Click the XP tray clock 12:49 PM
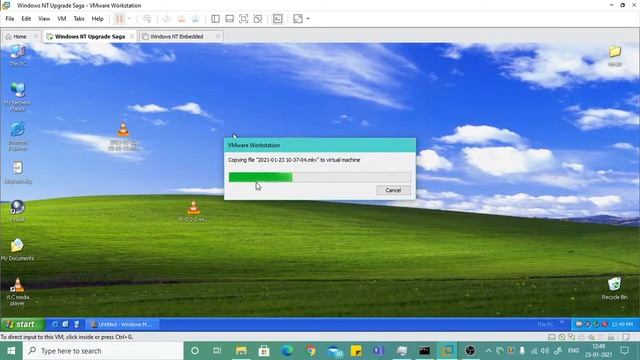 pyautogui.click(x=623, y=324)
